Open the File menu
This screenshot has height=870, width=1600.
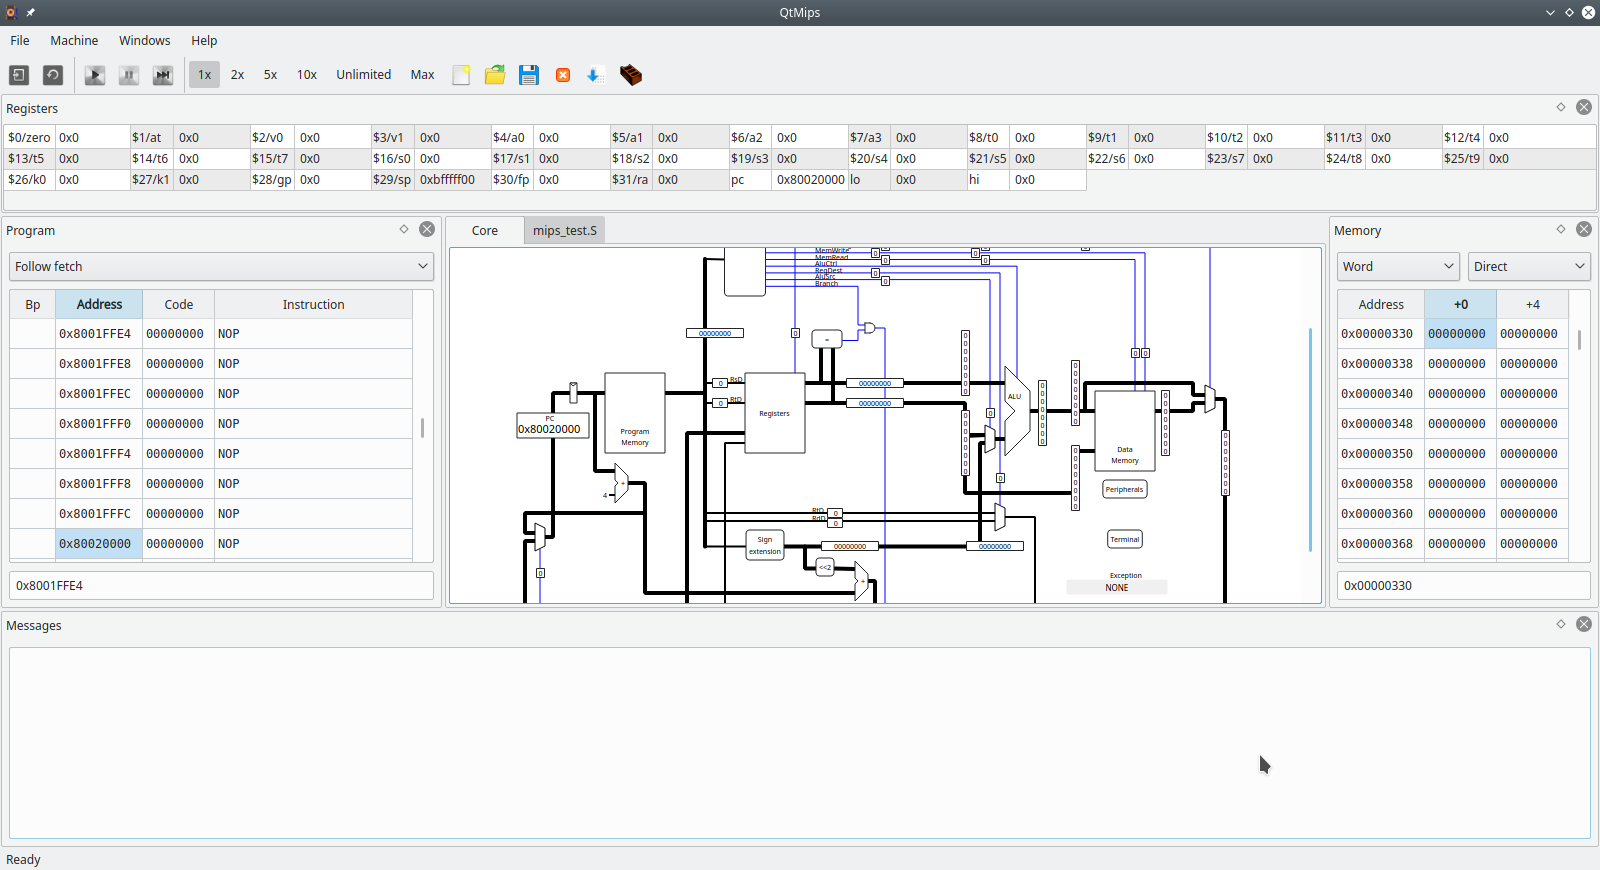pyautogui.click(x=20, y=41)
